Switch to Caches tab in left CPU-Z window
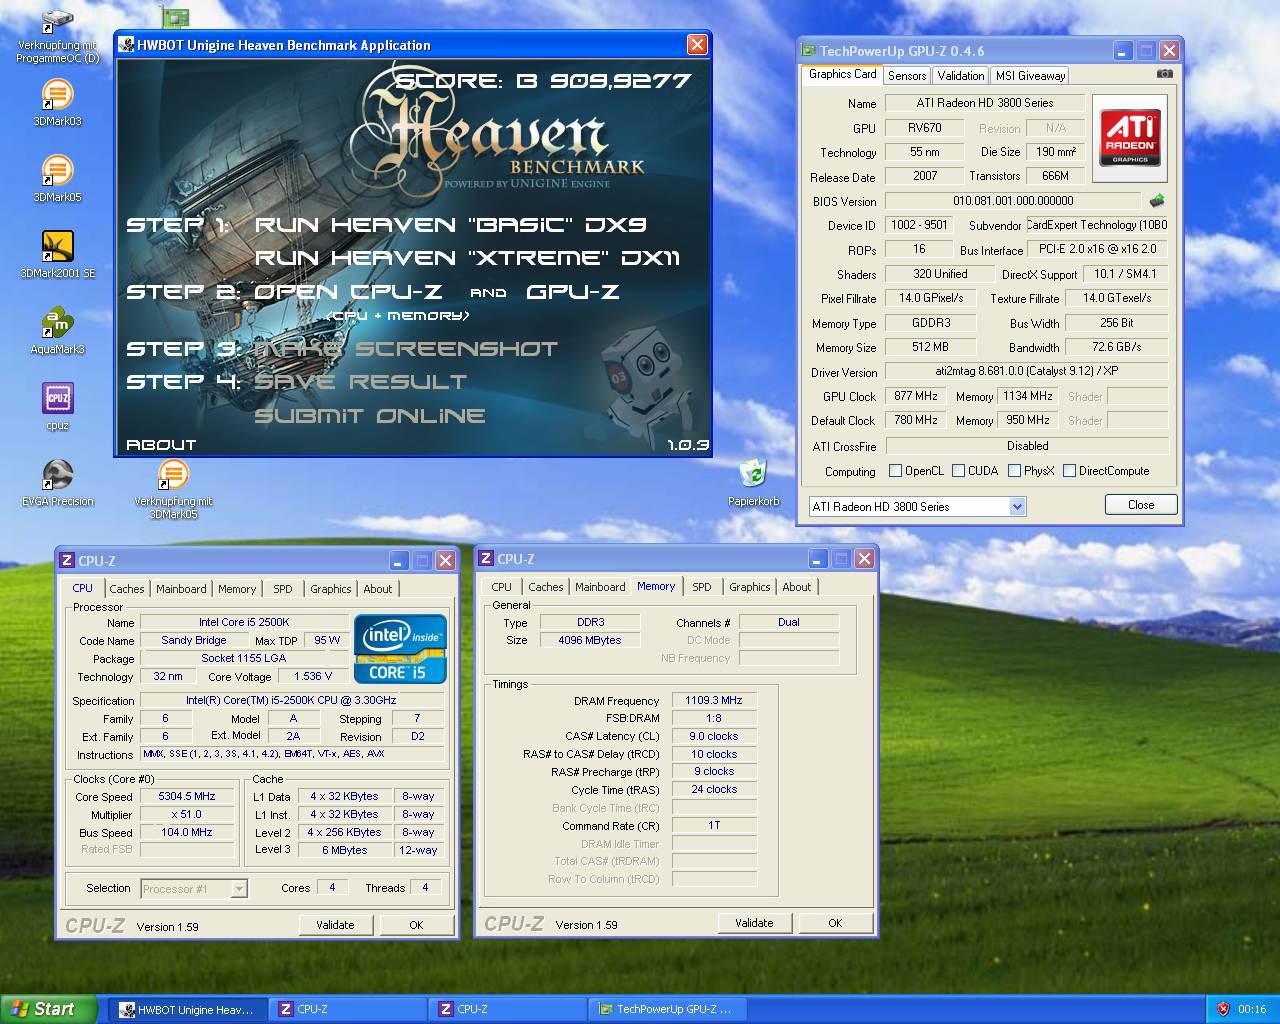Image resolution: width=1280 pixels, height=1024 pixels. click(x=127, y=589)
